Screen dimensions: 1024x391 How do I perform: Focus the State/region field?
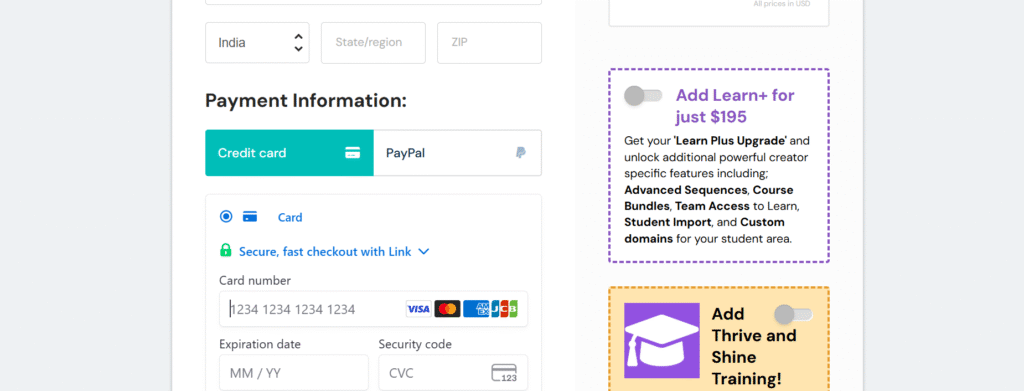pyautogui.click(x=373, y=42)
